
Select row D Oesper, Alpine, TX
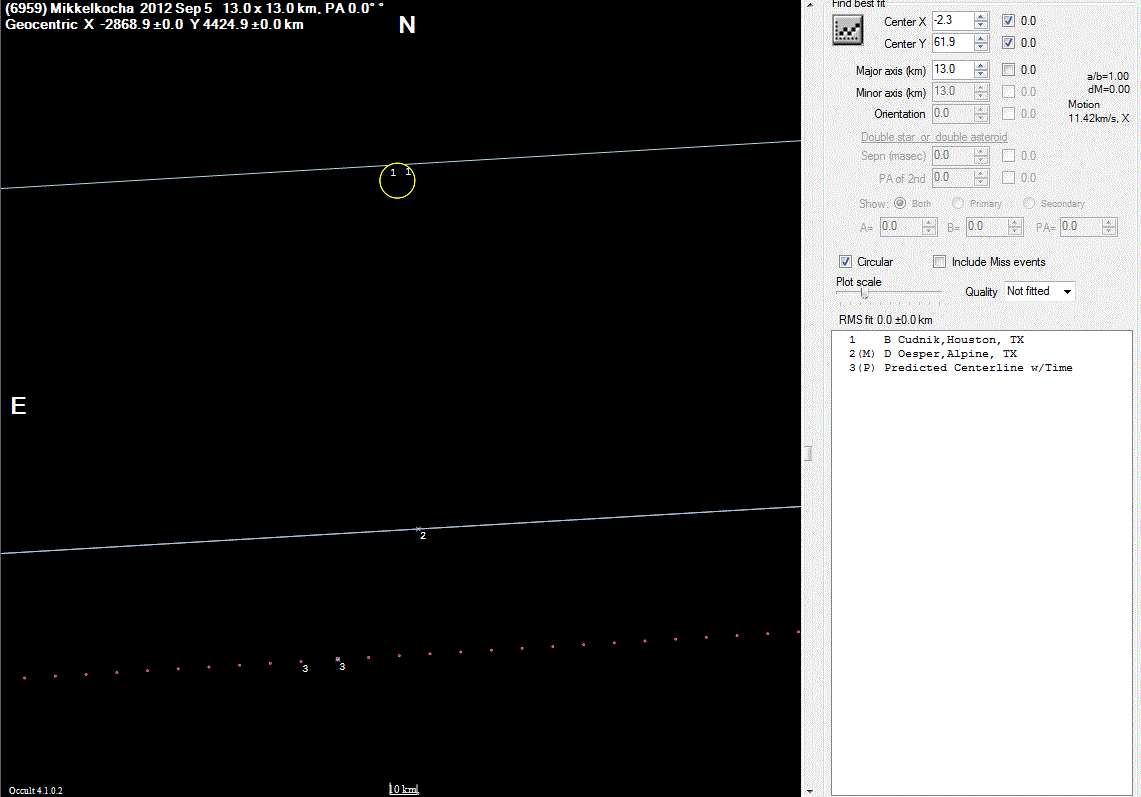(982, 354)
